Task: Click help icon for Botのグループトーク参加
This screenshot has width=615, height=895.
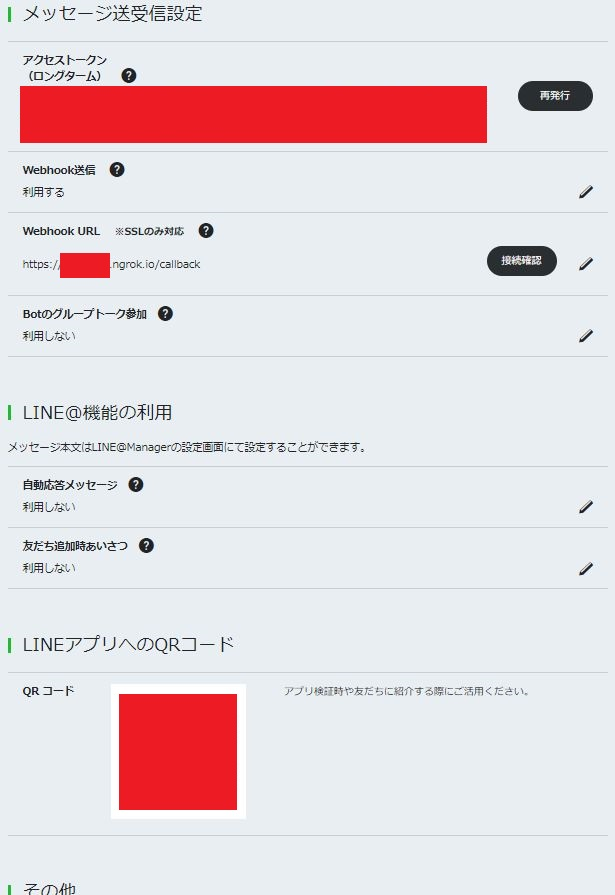Action: 165,313
